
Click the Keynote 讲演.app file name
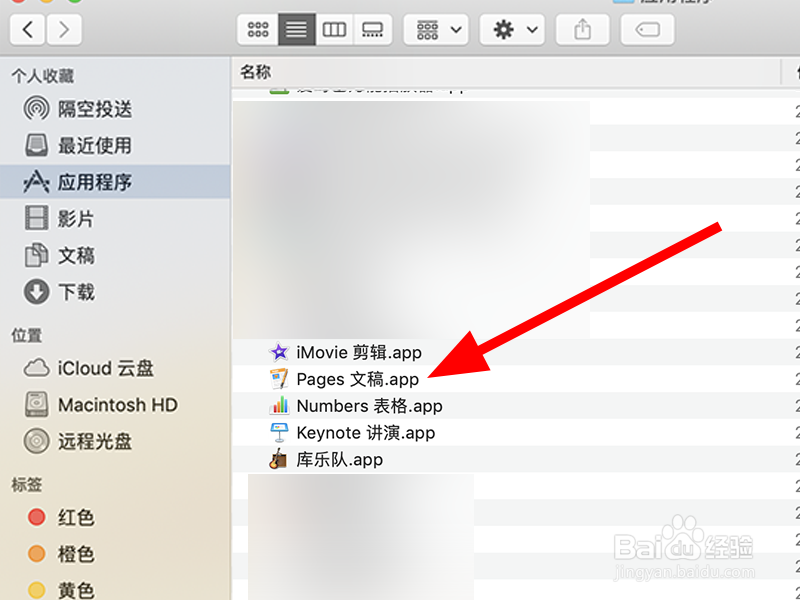pyautogui.click(x=366, y=433)
